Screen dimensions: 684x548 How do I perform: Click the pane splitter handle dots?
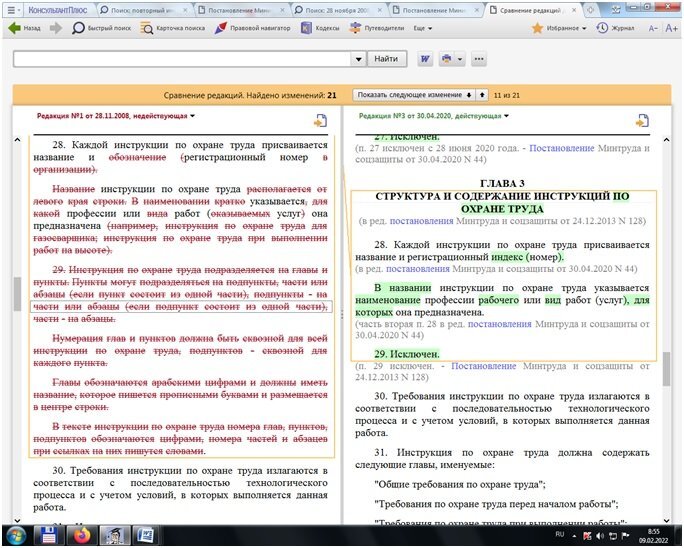pos(342,314)
